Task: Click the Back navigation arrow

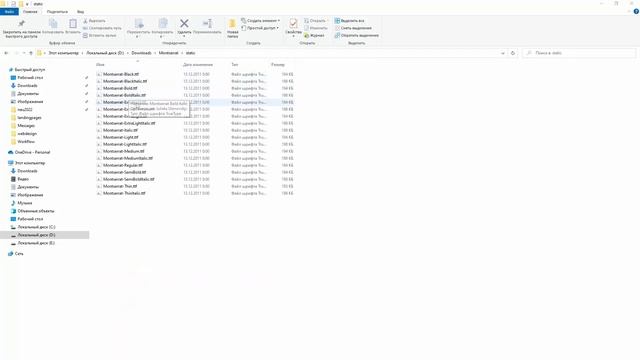Action: [x=6, y=53]
